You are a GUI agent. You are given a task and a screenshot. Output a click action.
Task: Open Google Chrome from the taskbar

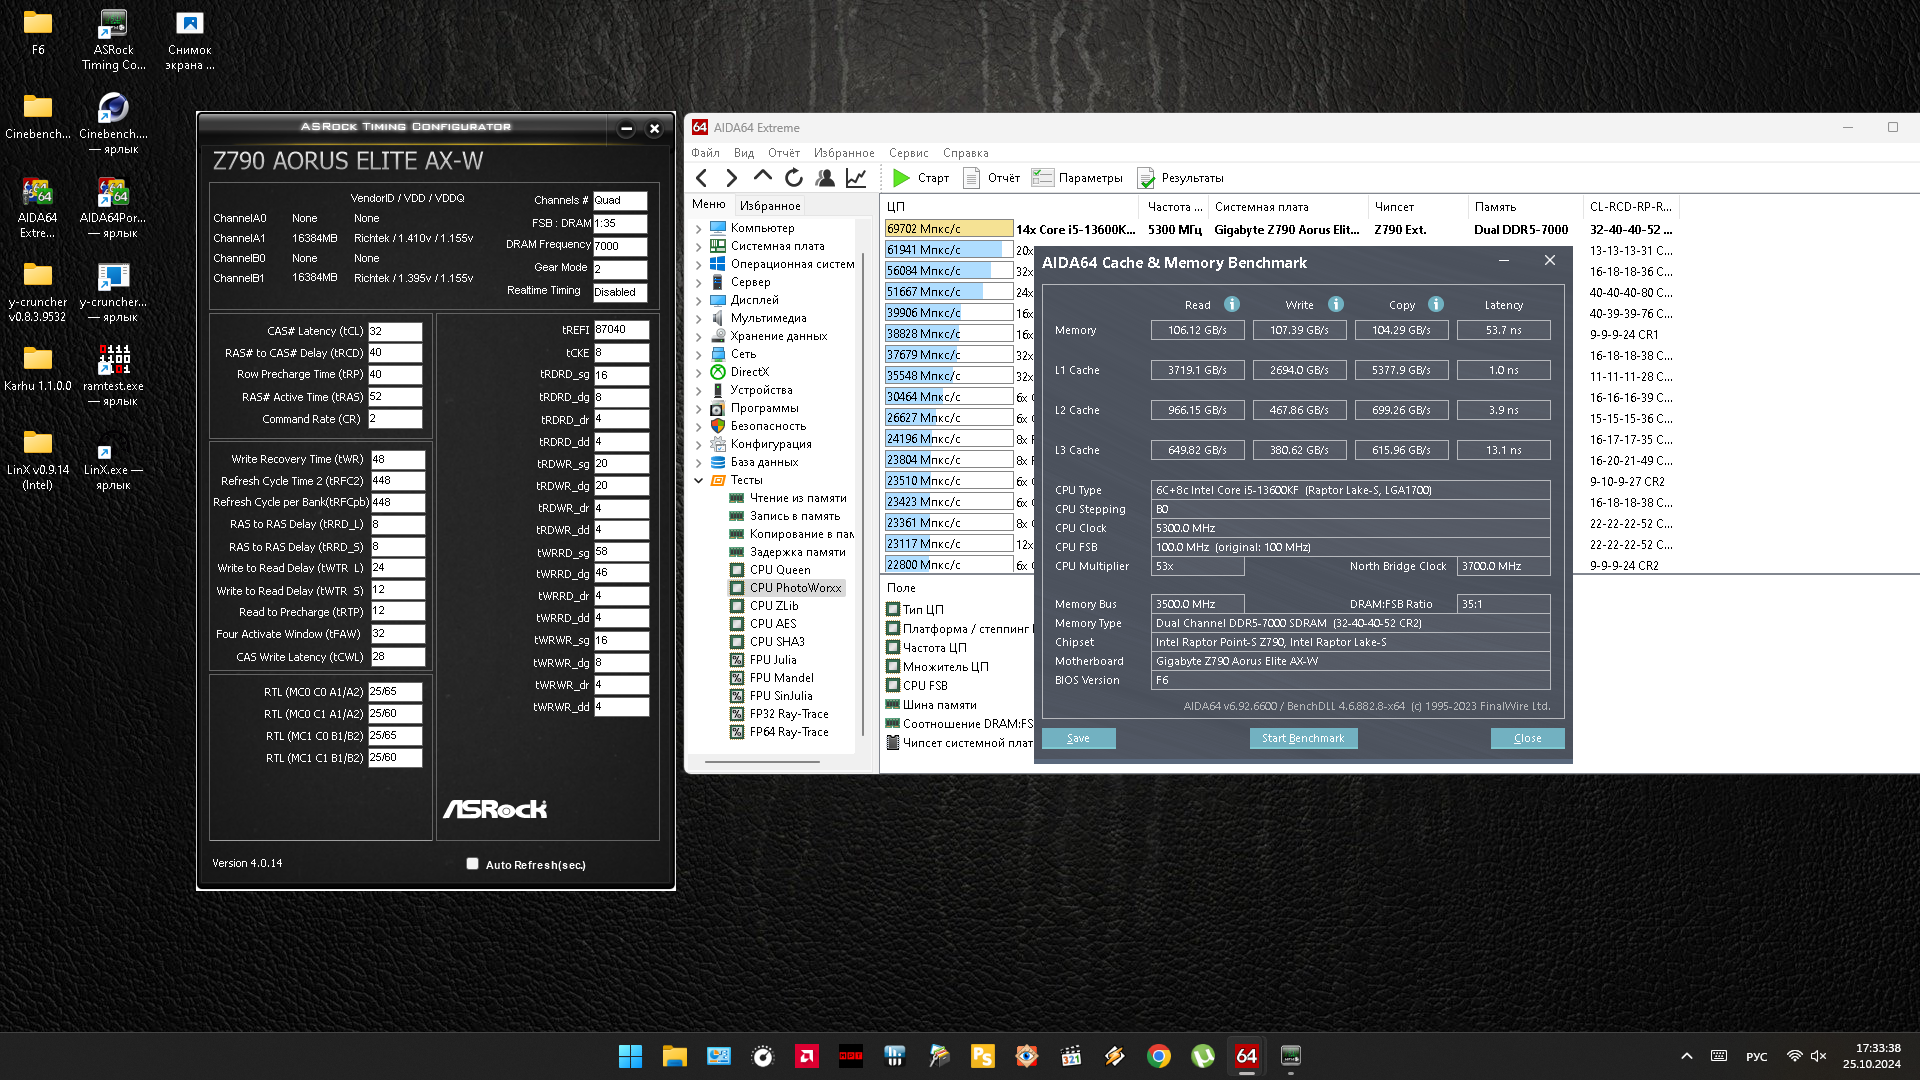[x=1159, y=1056]
